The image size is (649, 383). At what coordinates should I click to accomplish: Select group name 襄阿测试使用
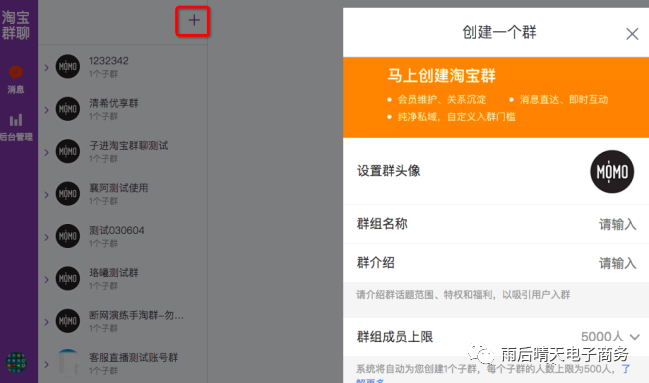coord(119,188)
